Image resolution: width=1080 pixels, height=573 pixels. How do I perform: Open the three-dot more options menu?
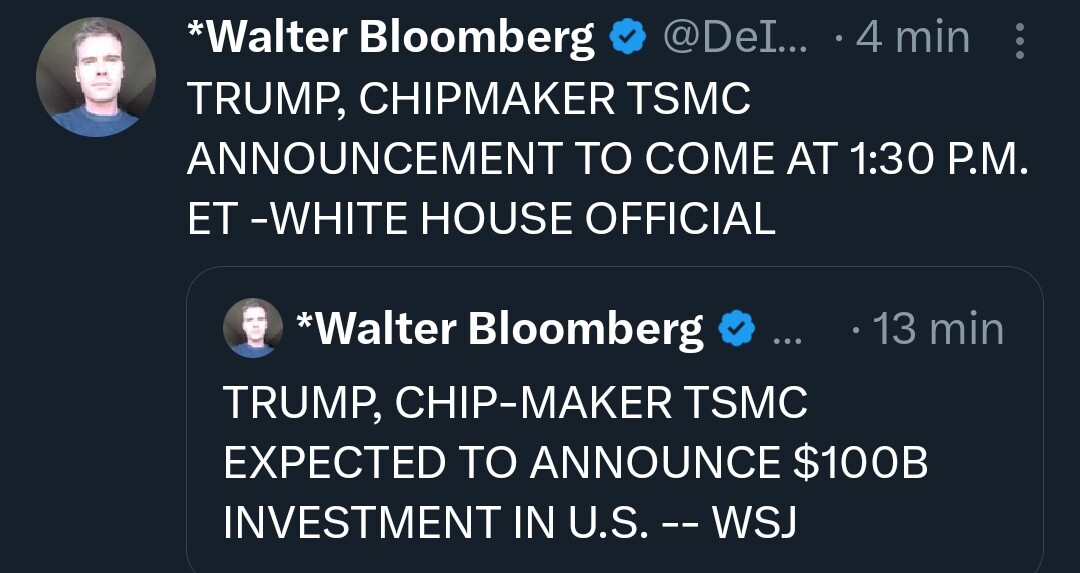pyautogui.click(x=1019, y=40)
